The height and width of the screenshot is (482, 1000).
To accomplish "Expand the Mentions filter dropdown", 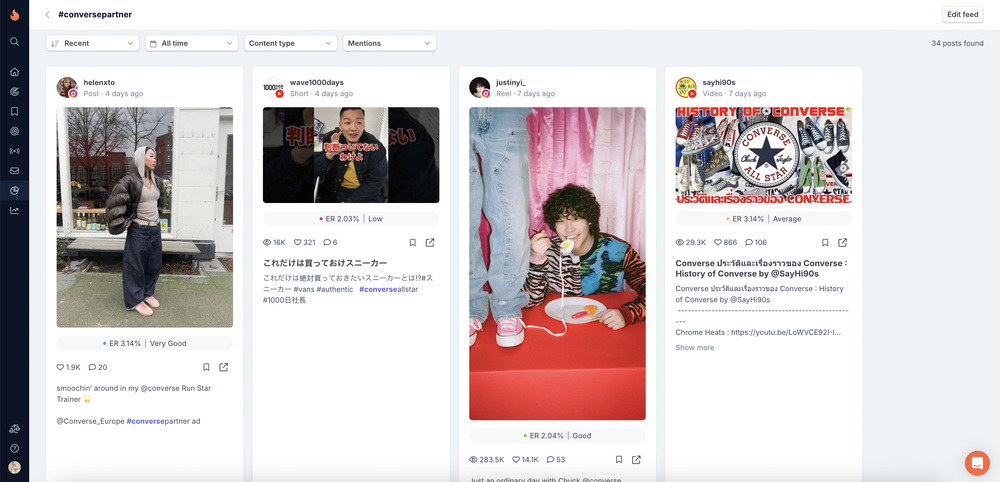I will coord(390,43).
